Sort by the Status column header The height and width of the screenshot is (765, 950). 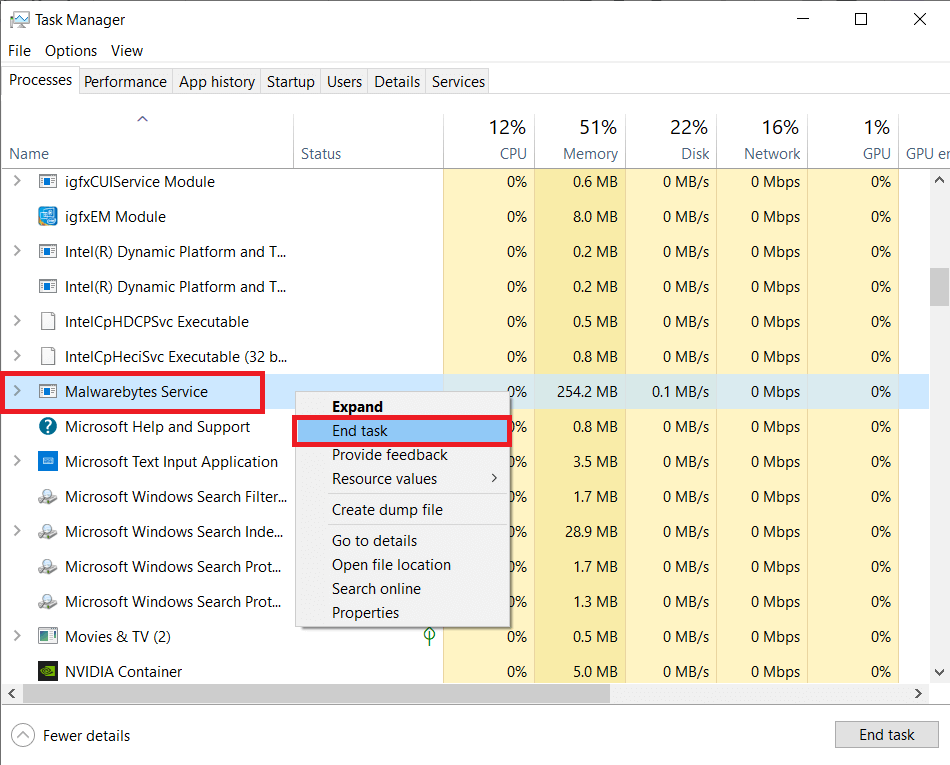coord(368,141)
